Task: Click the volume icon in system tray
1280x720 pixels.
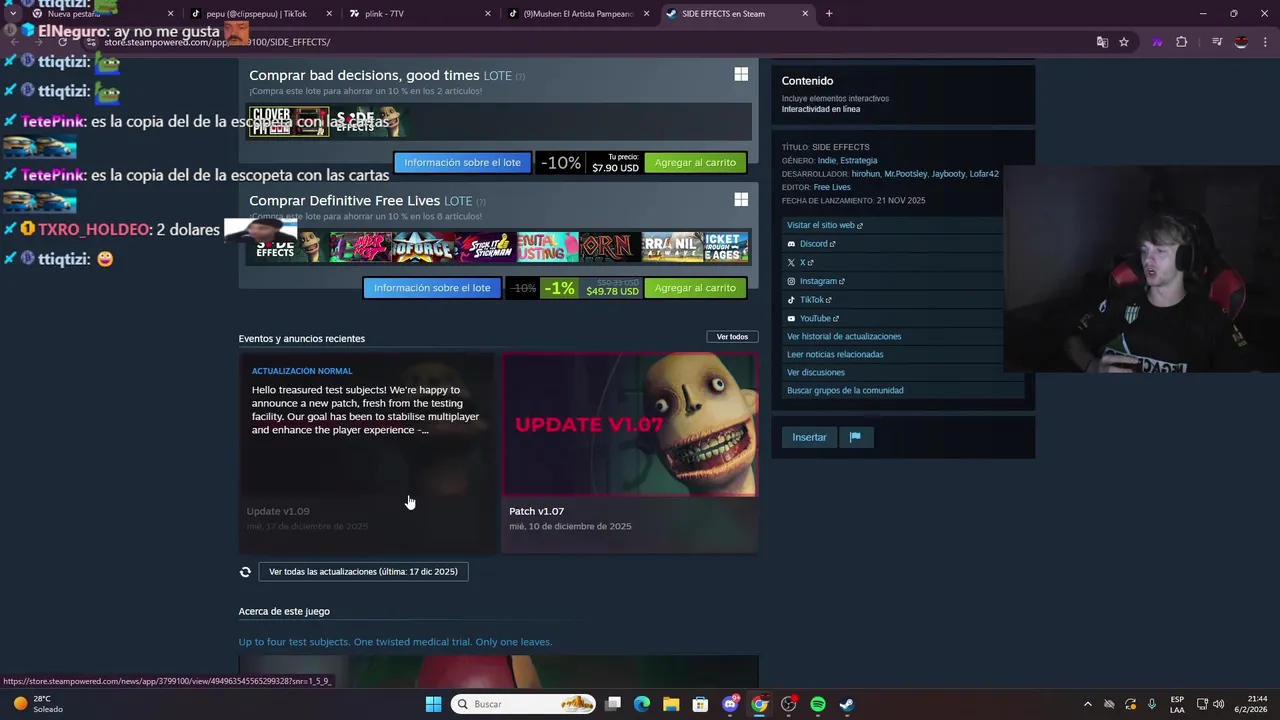Action: tap(1218, 704)
